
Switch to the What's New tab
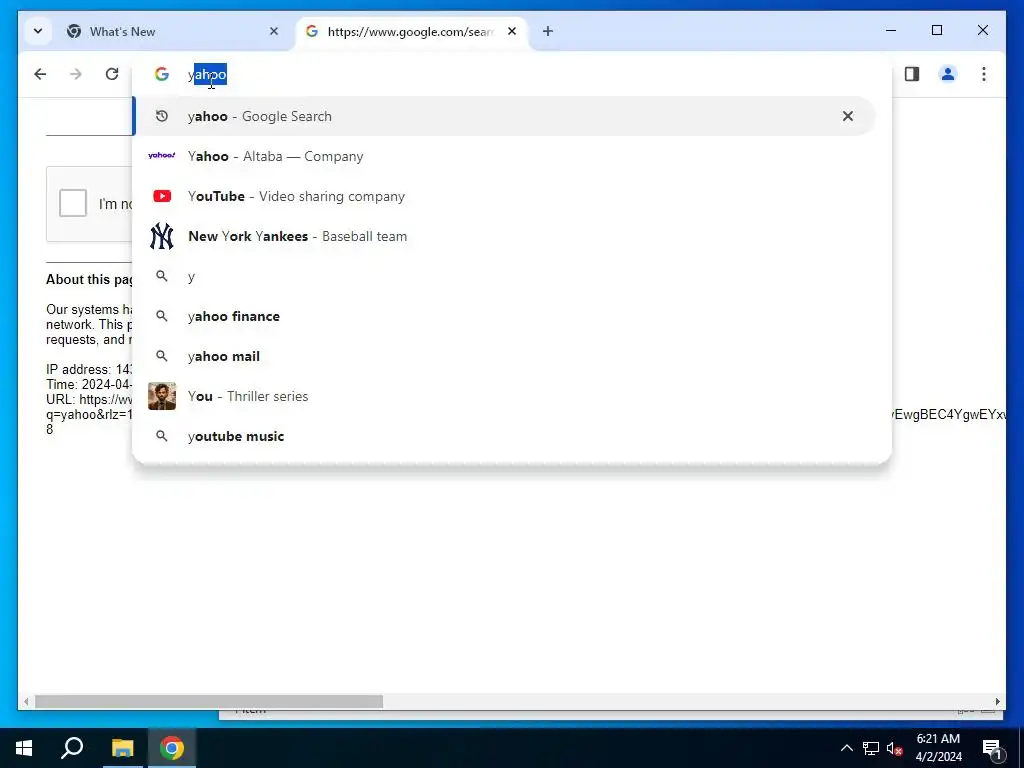coord(171,31)
